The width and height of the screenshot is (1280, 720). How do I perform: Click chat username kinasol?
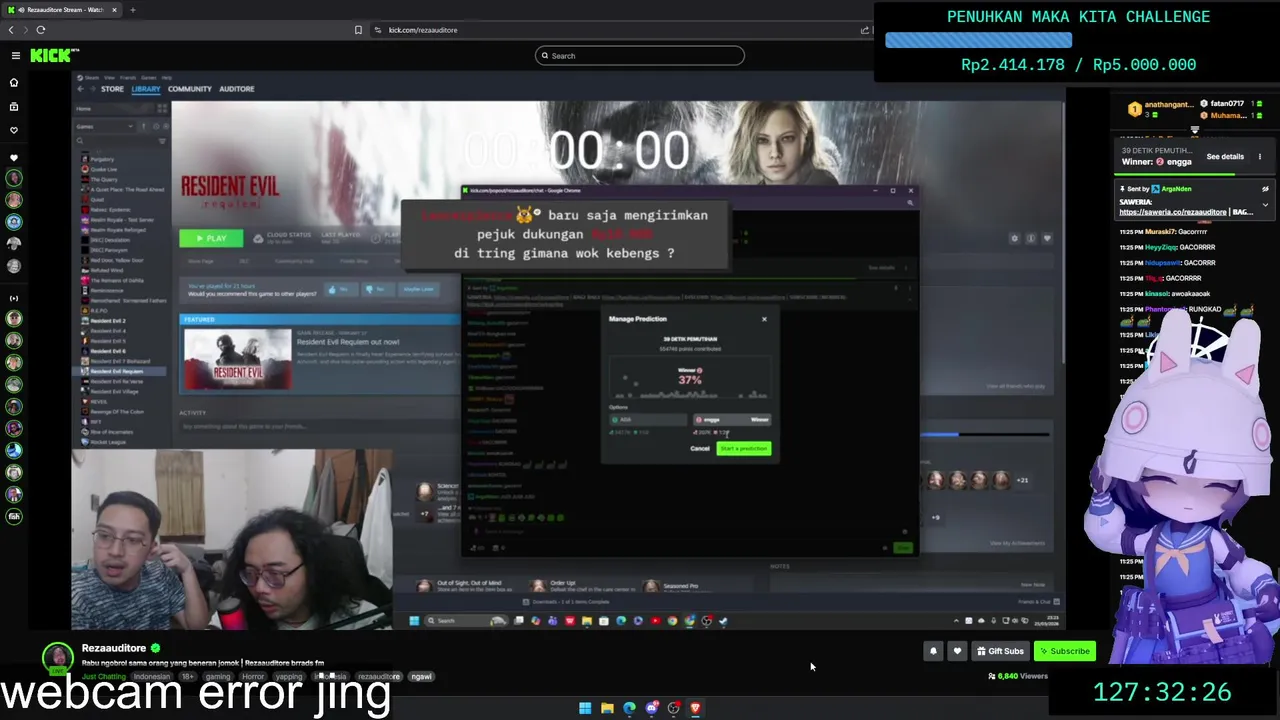pos(1157,294)
